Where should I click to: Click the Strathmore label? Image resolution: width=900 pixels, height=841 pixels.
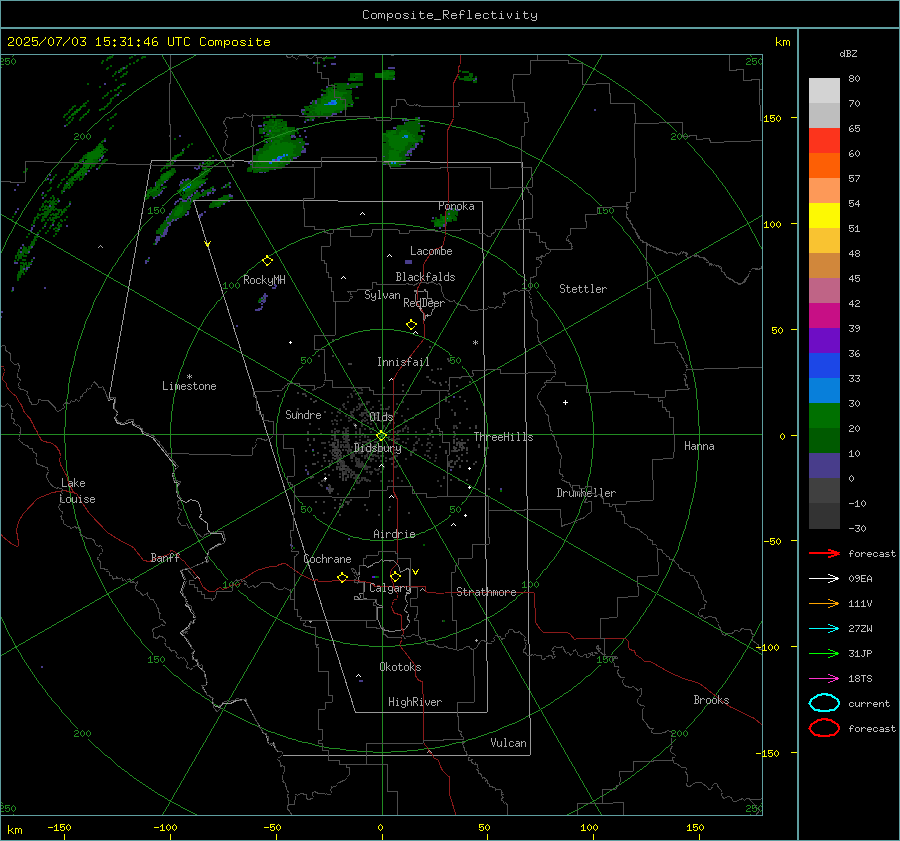pos(486,592)
